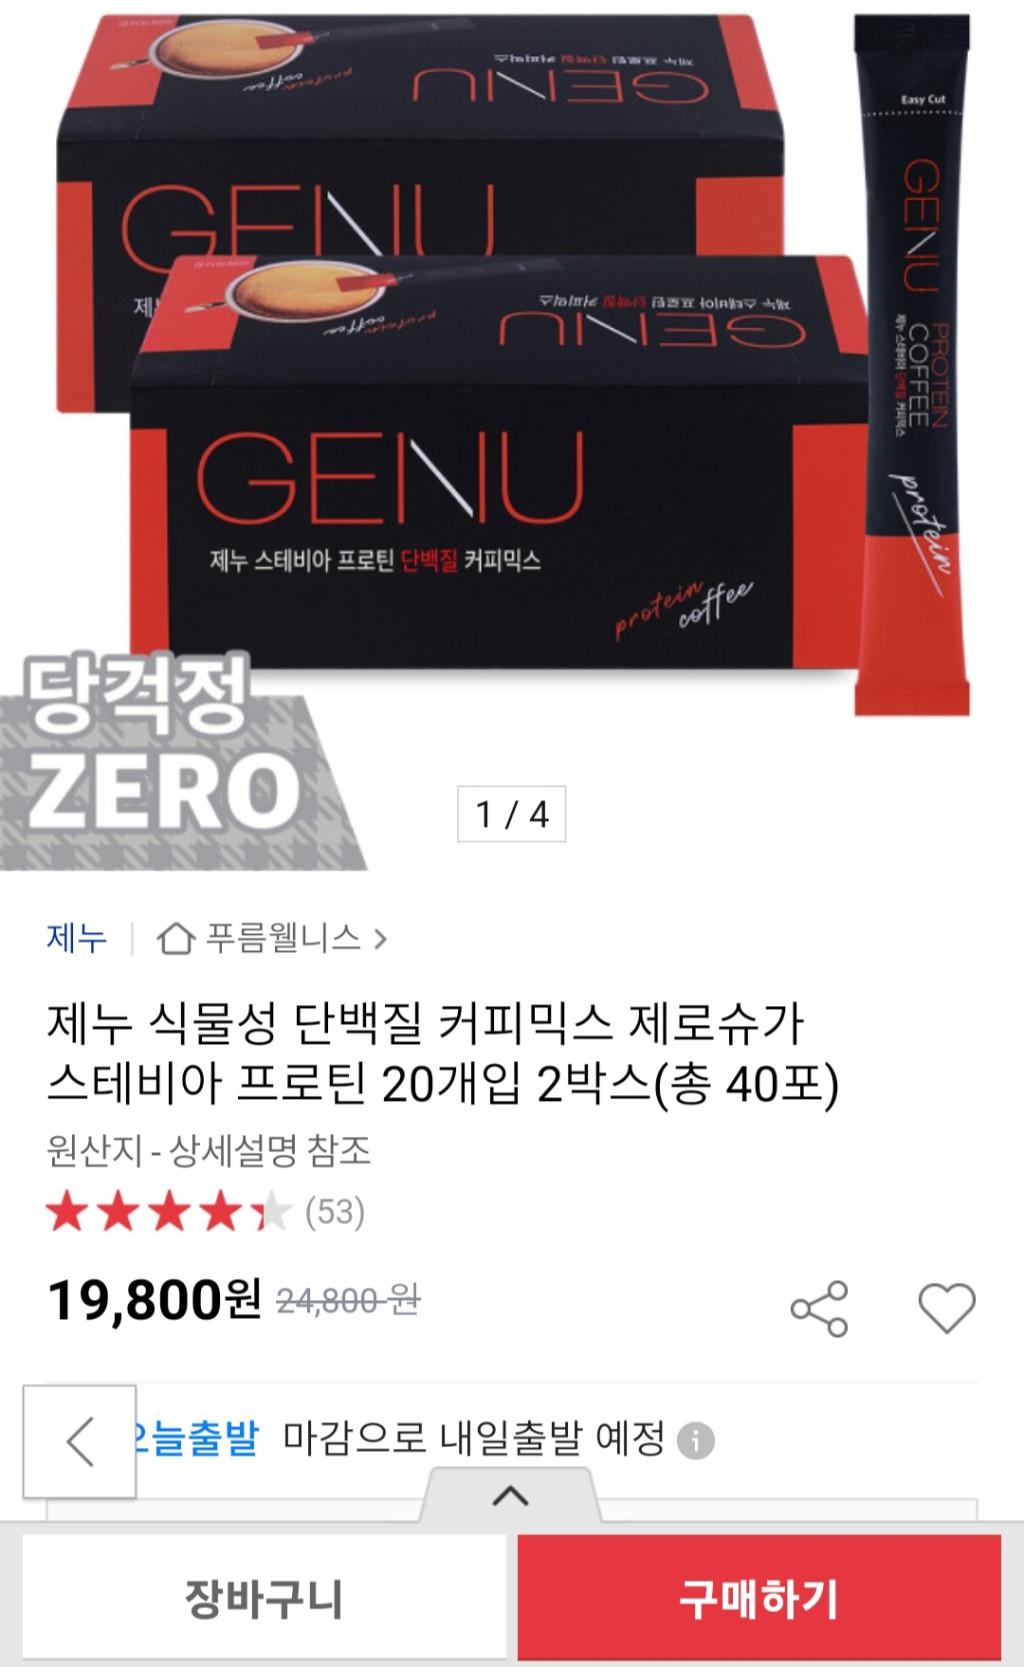Select the product title text
The image size is (1024, 1667).
coord(443,1053)
